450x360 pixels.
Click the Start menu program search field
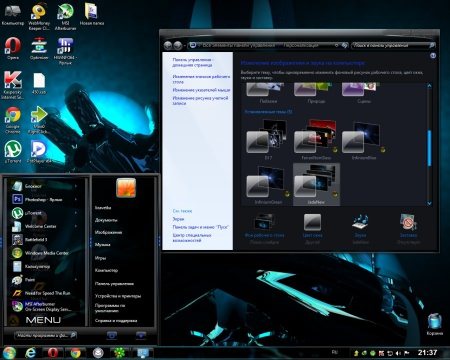point(46,335)
